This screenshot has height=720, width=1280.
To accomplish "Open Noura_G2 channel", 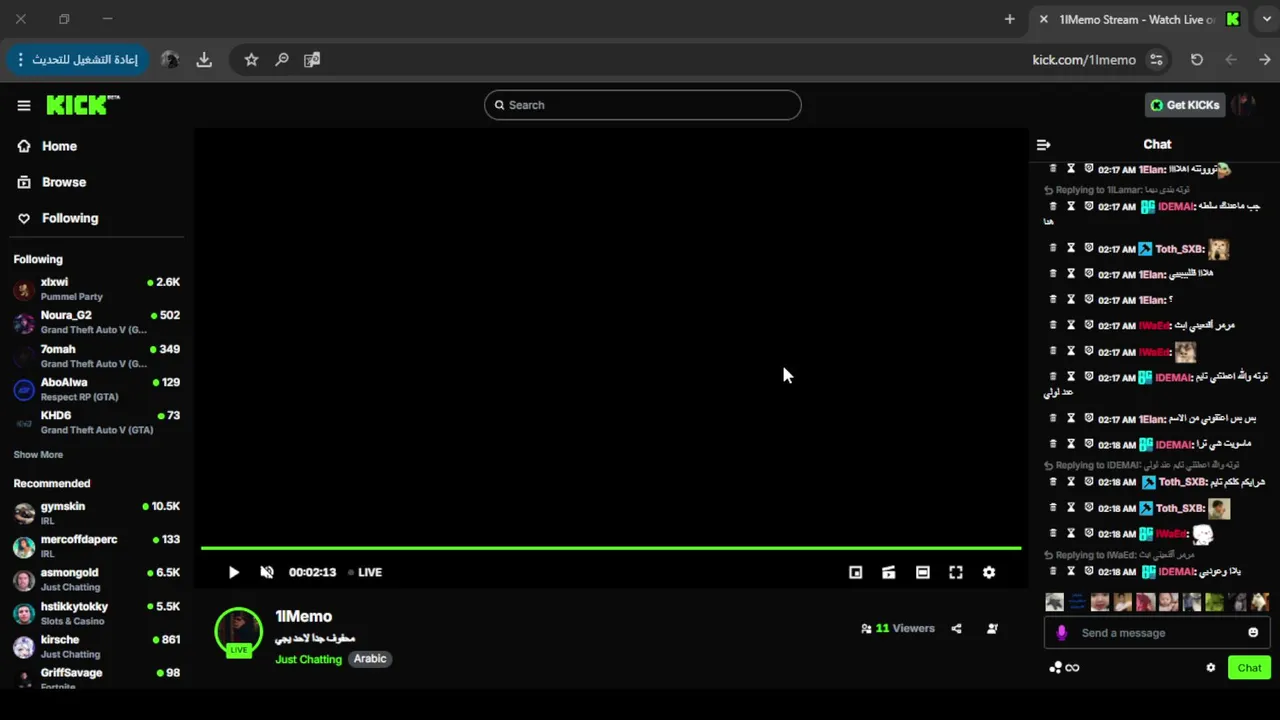I will (96, 322).
